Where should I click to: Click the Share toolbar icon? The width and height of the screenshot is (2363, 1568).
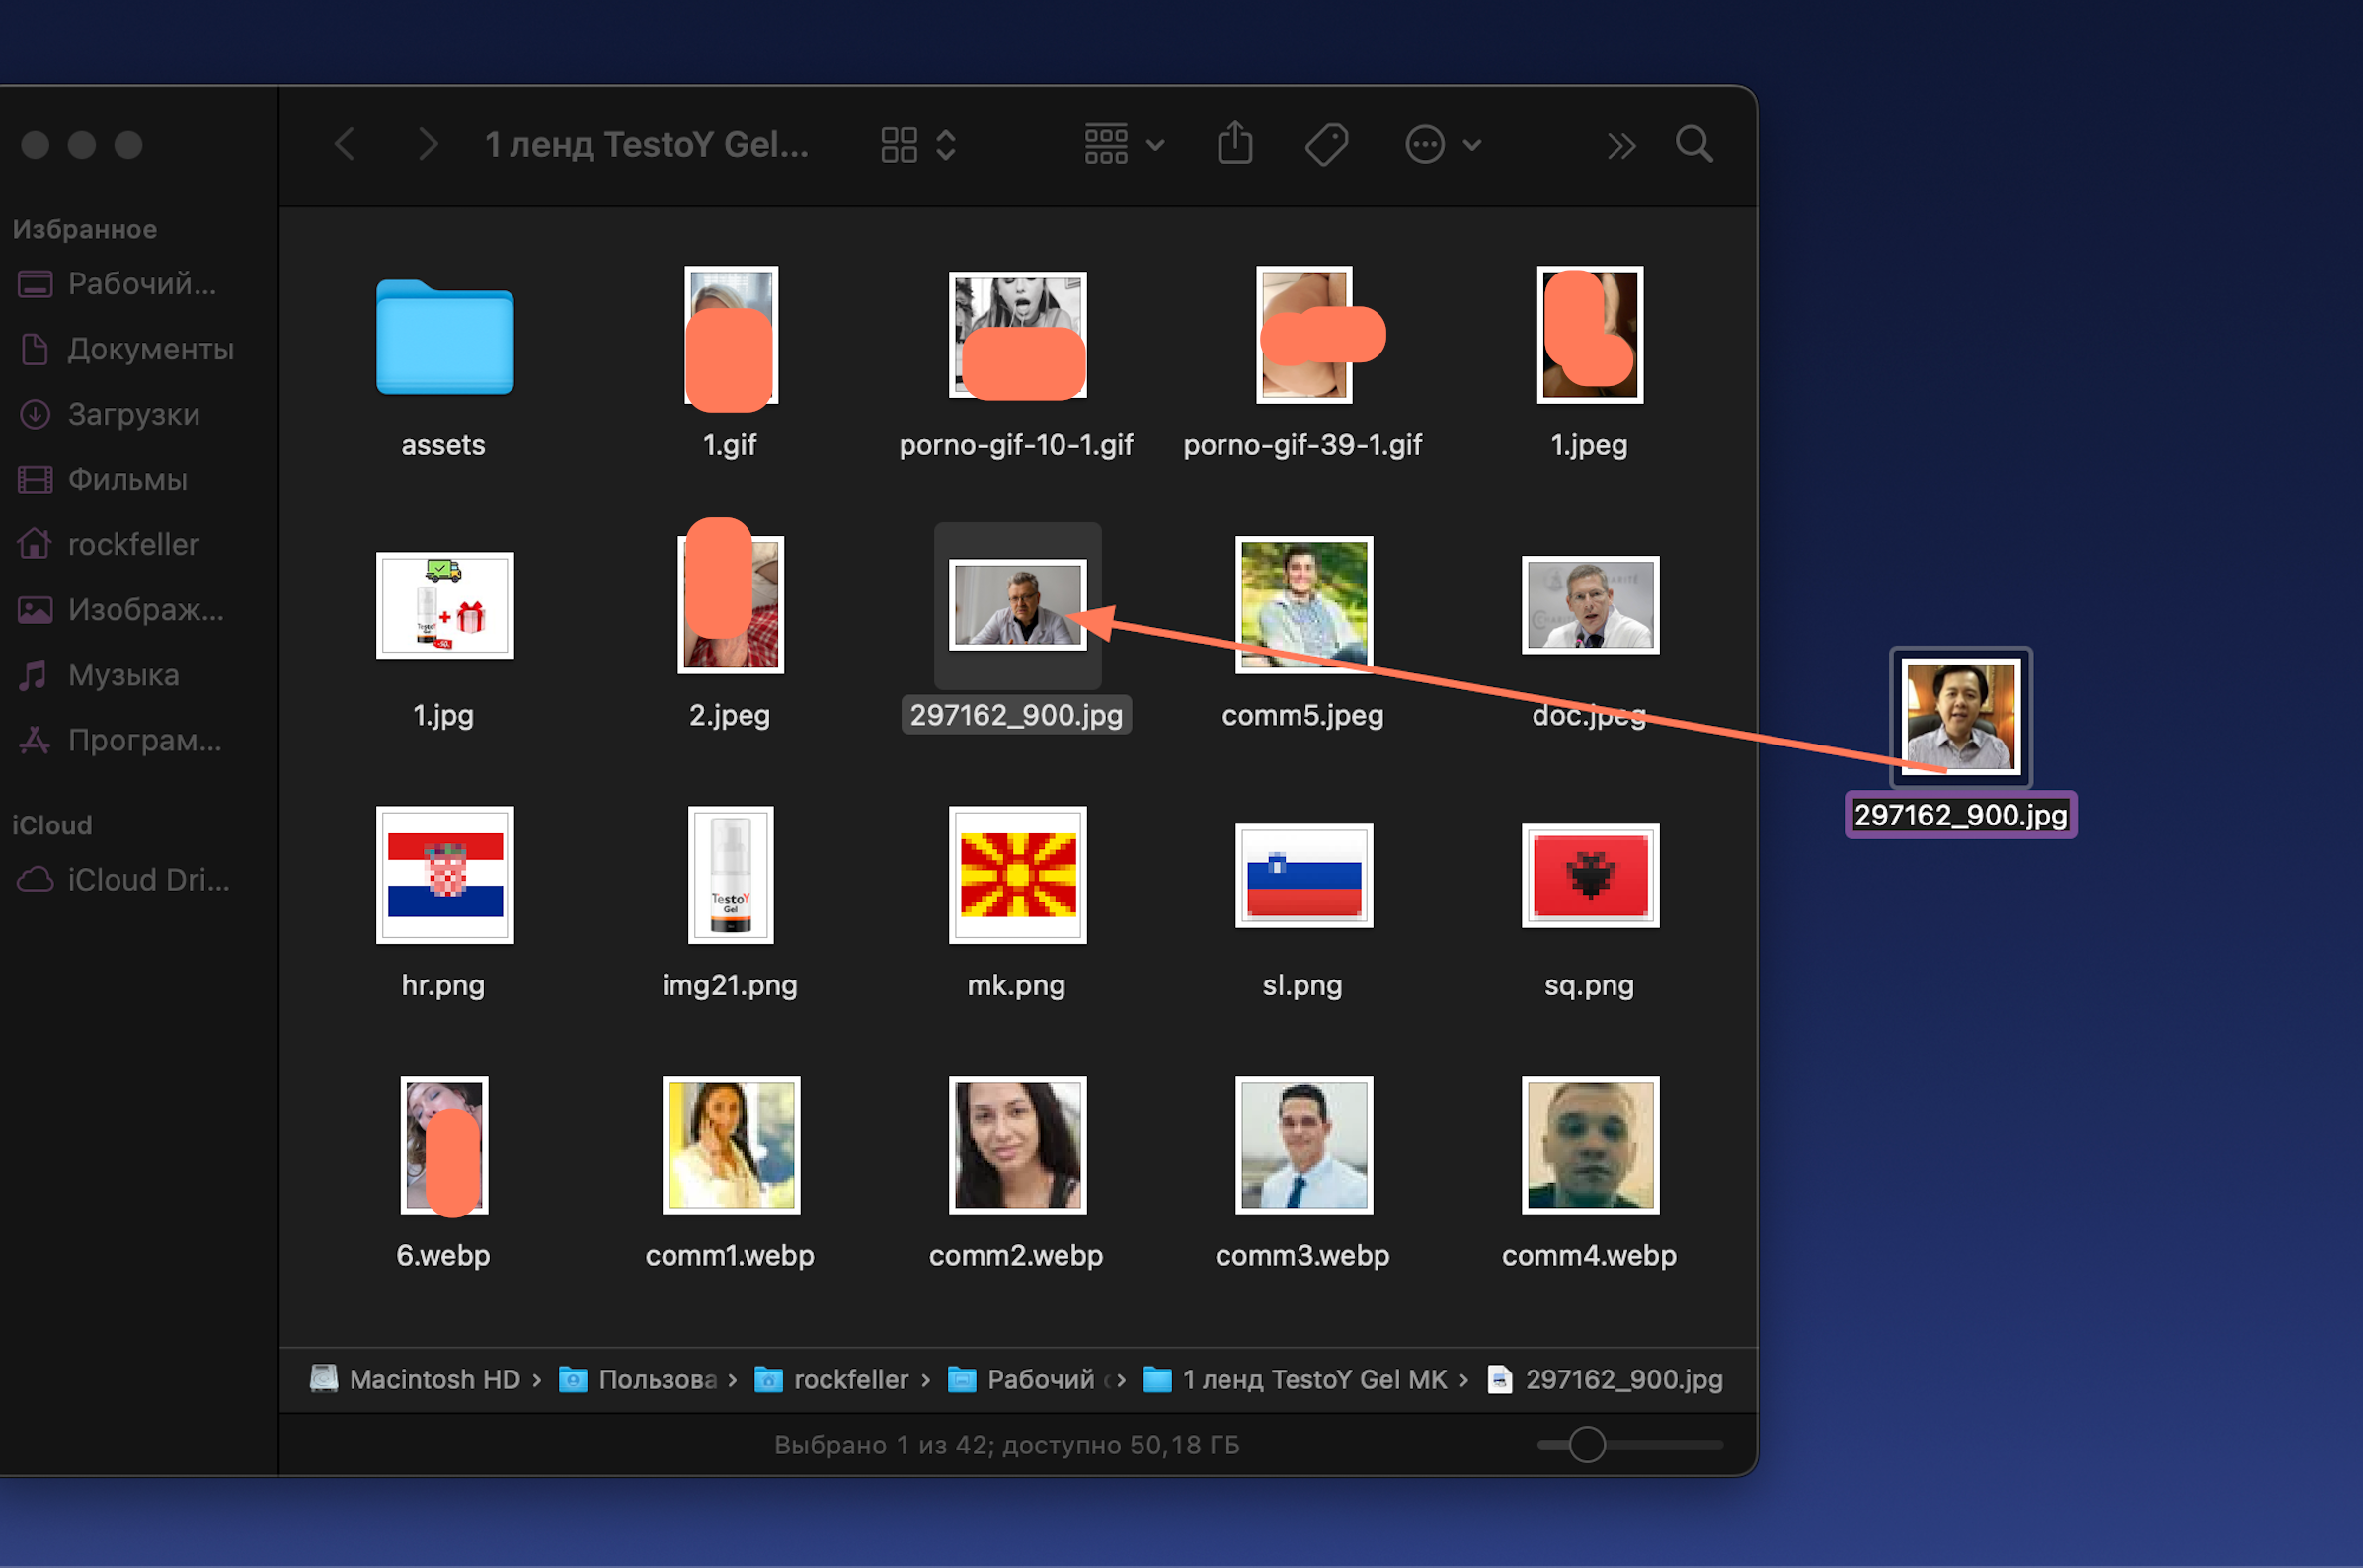[x=1235, y=144]
